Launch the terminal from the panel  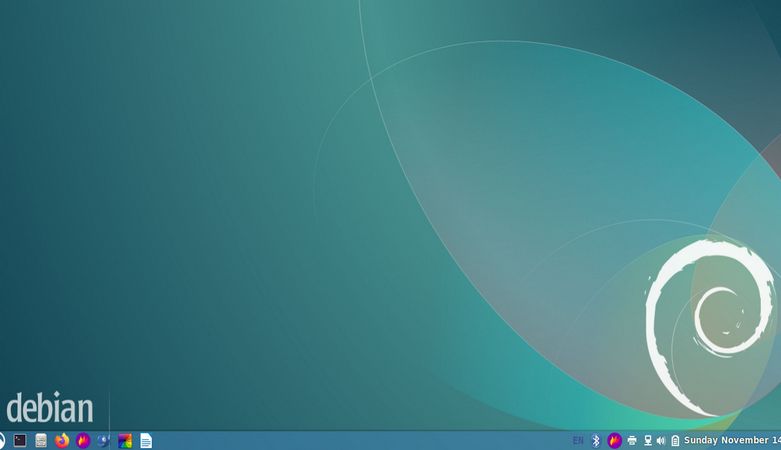pyautogui.click(x=20, y=440)
